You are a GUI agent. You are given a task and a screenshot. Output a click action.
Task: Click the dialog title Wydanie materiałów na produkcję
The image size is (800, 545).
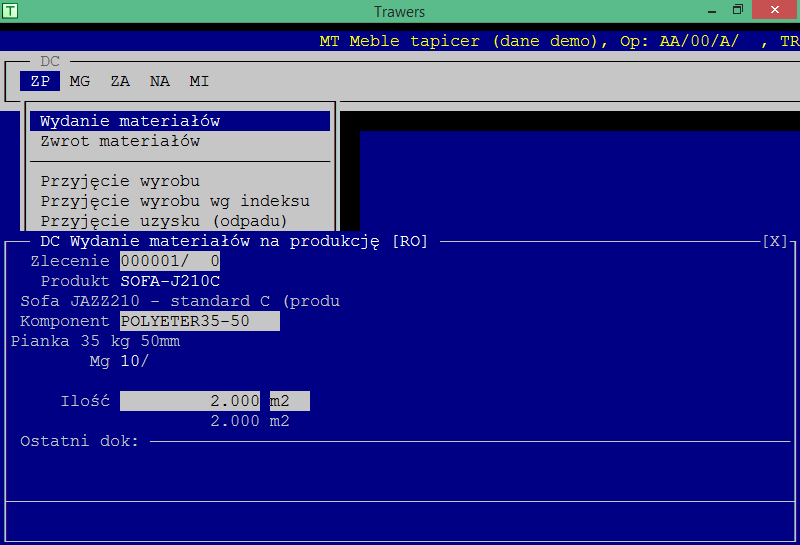[224, 241]
